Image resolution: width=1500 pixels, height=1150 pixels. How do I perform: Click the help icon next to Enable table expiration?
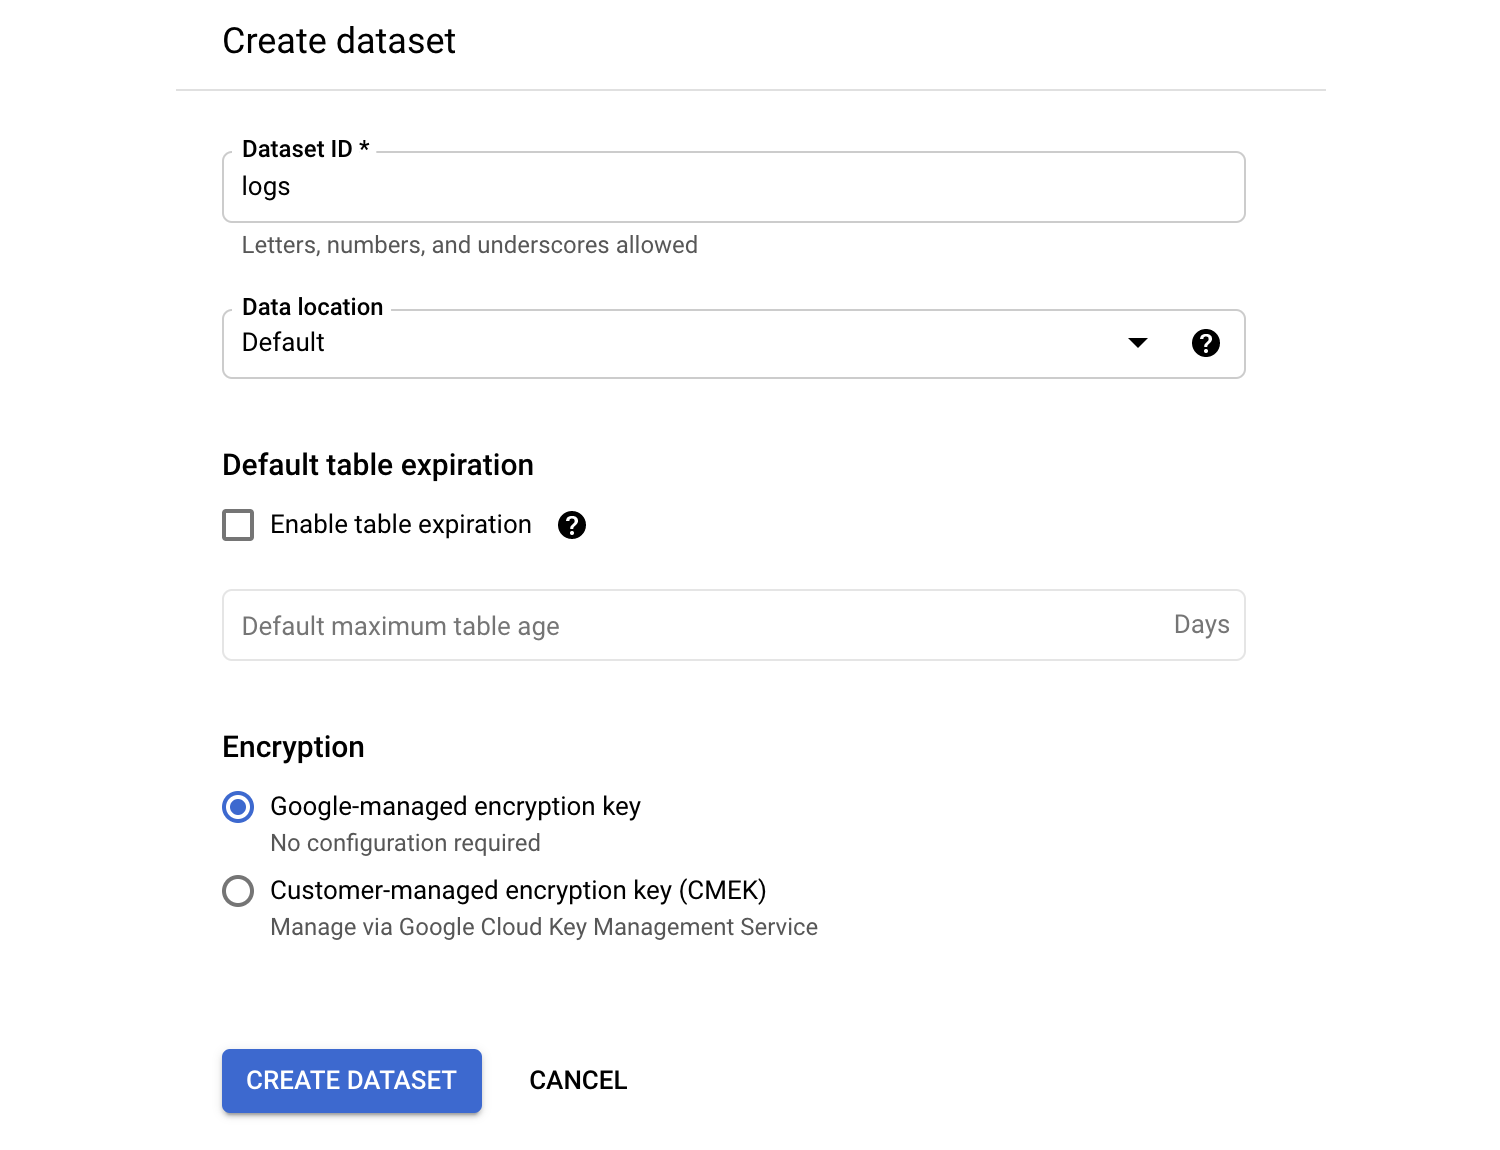pos(571,525)
